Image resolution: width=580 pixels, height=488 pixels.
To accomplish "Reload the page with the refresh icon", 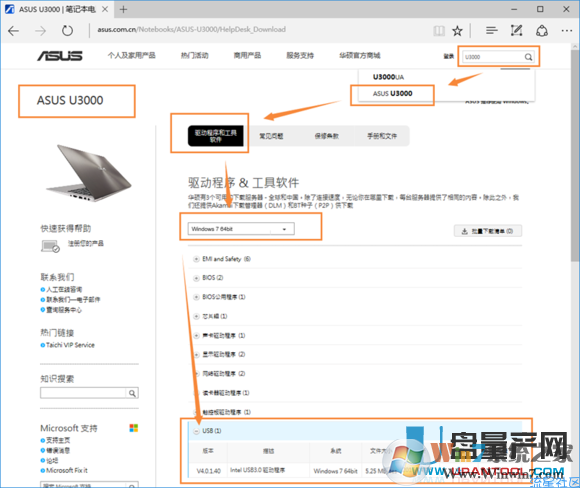I will coord(67,30).
